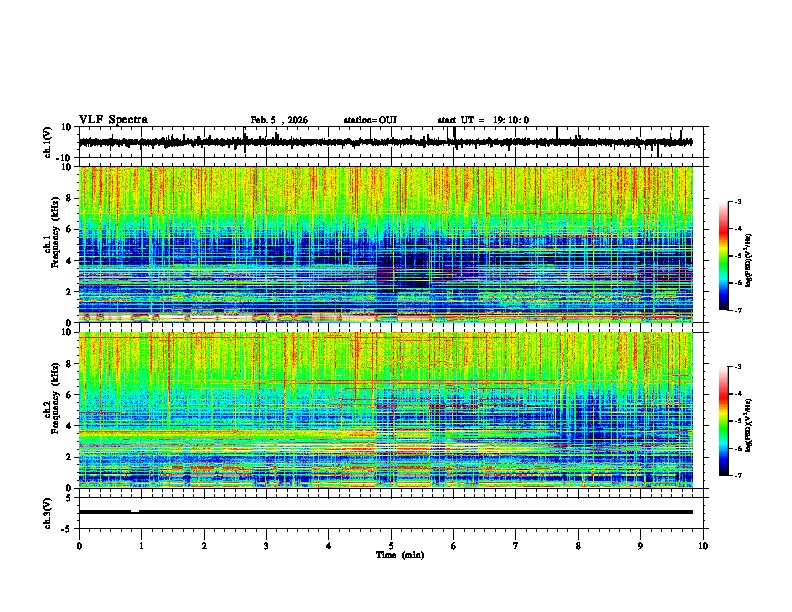The image size is (792, 612).
Task: Click the "6" kHz tick on ch.2 spectrogram
Action: pyautogui.click(x=69, y=395)
